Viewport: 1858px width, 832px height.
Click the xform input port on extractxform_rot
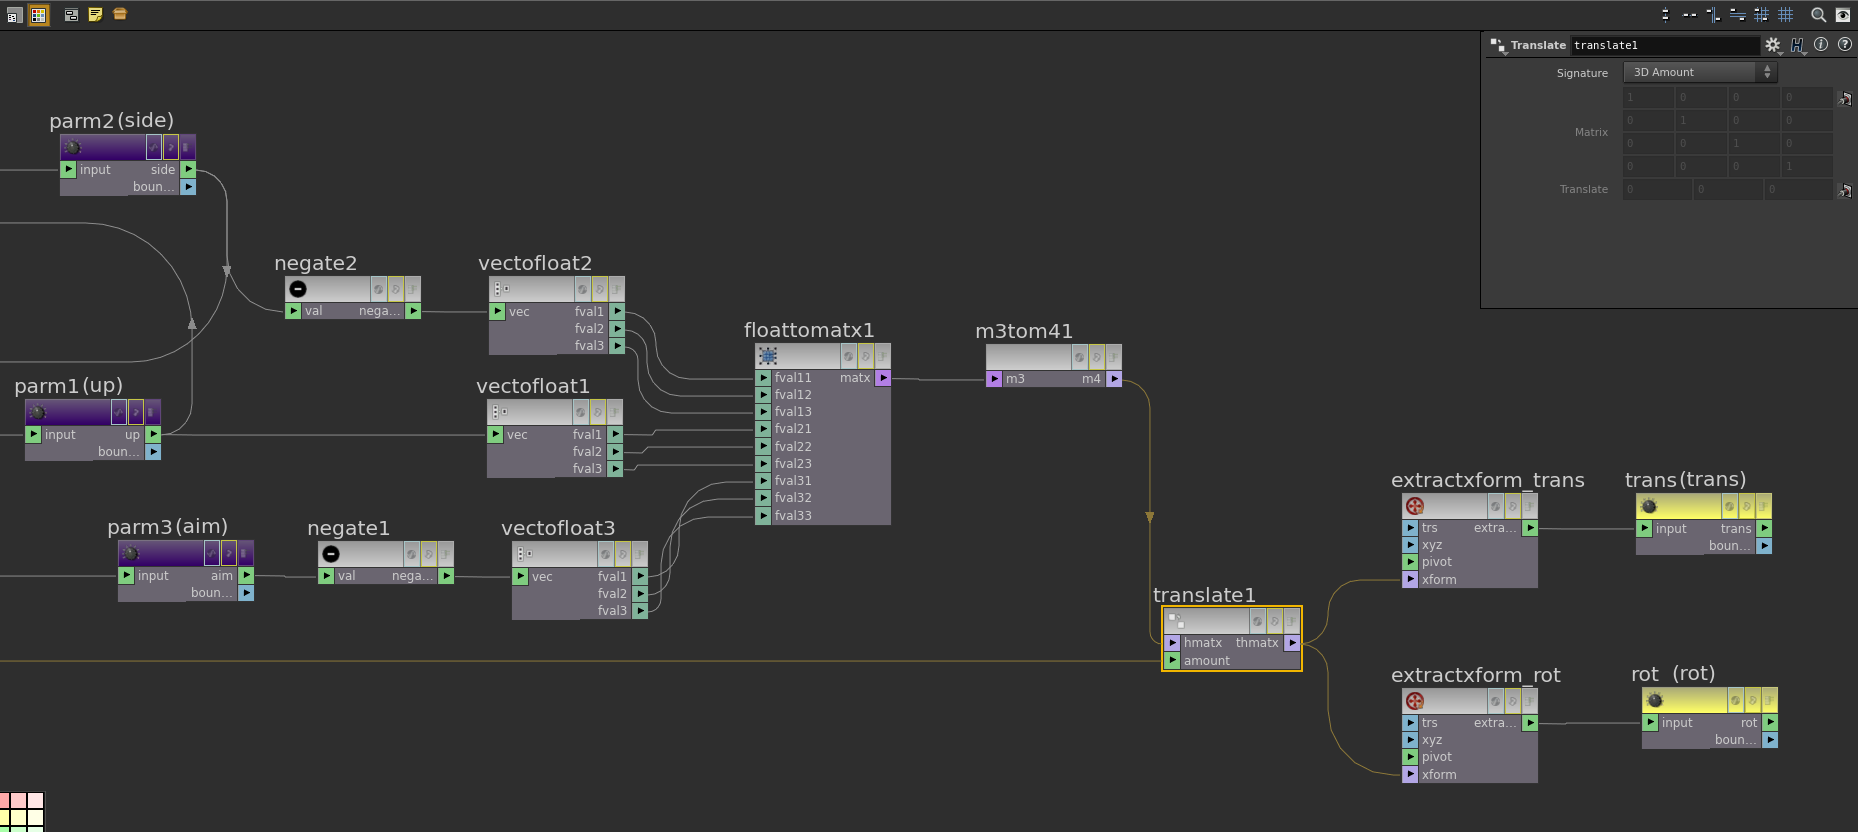point(1410,774)
